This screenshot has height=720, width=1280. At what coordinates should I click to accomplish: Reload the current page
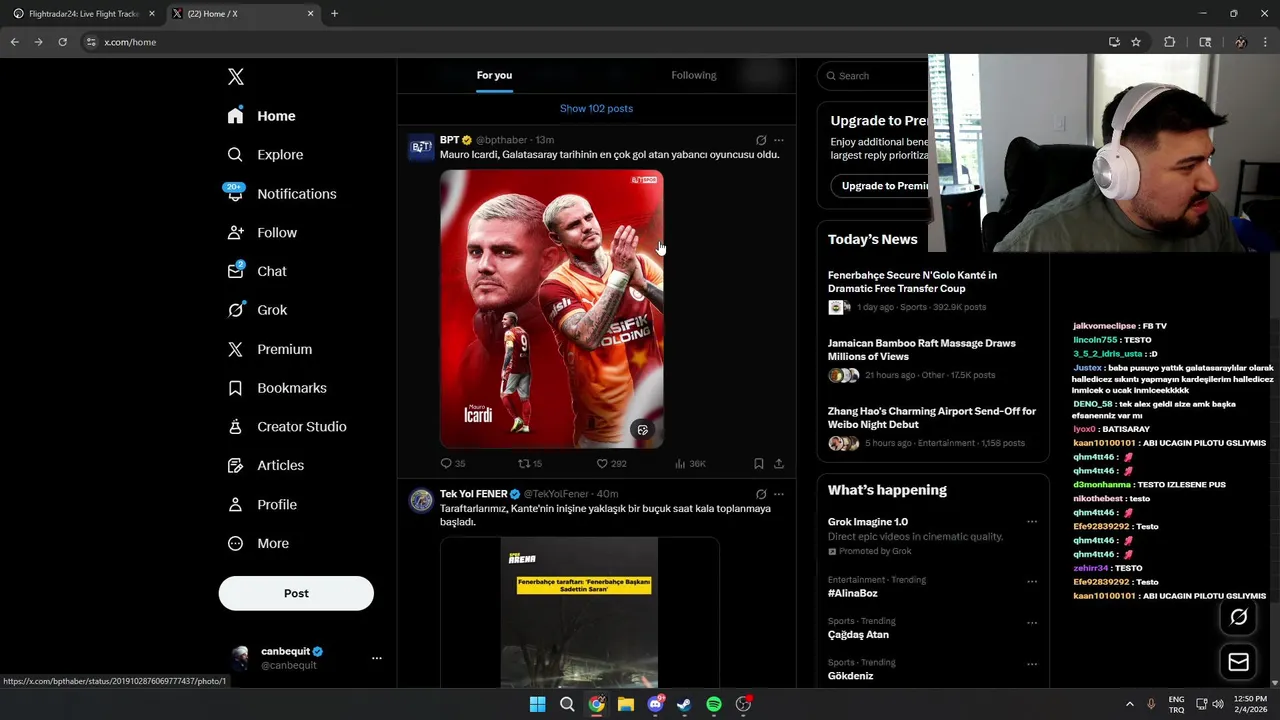(x=62, y=42)
